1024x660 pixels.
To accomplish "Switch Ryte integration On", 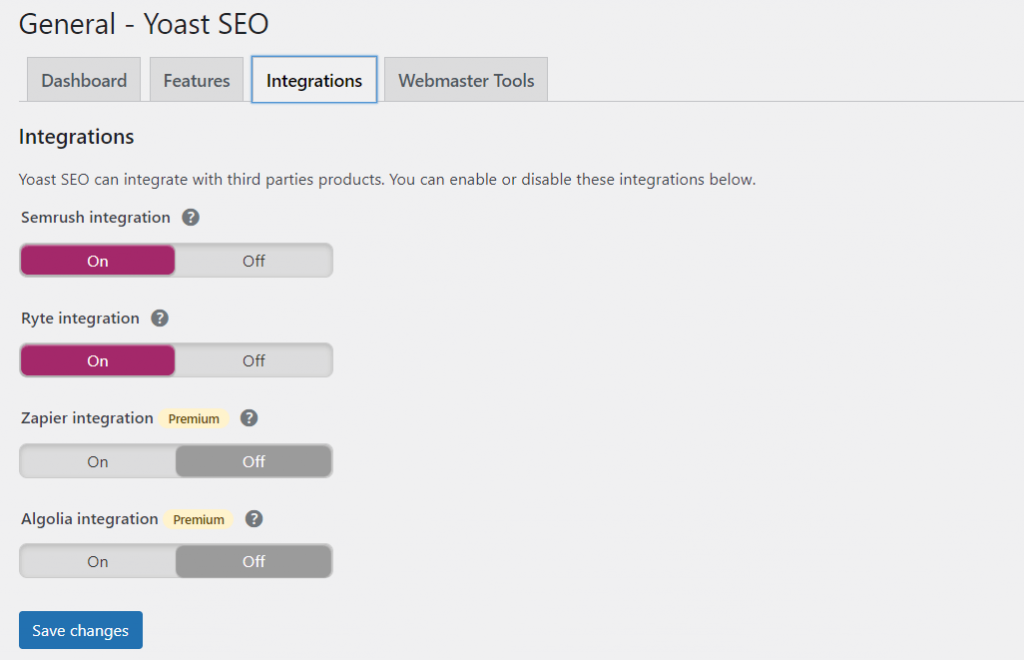I will (x=98, y=360).
